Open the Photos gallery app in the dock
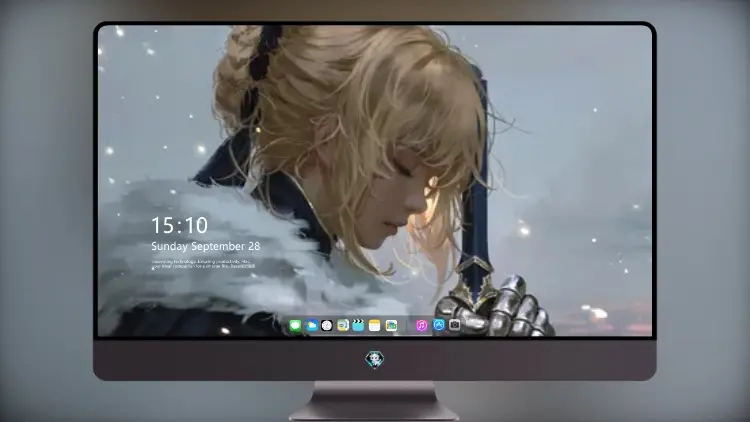The height and width of the screenshot is (422, 750). [x=391, y=326]
